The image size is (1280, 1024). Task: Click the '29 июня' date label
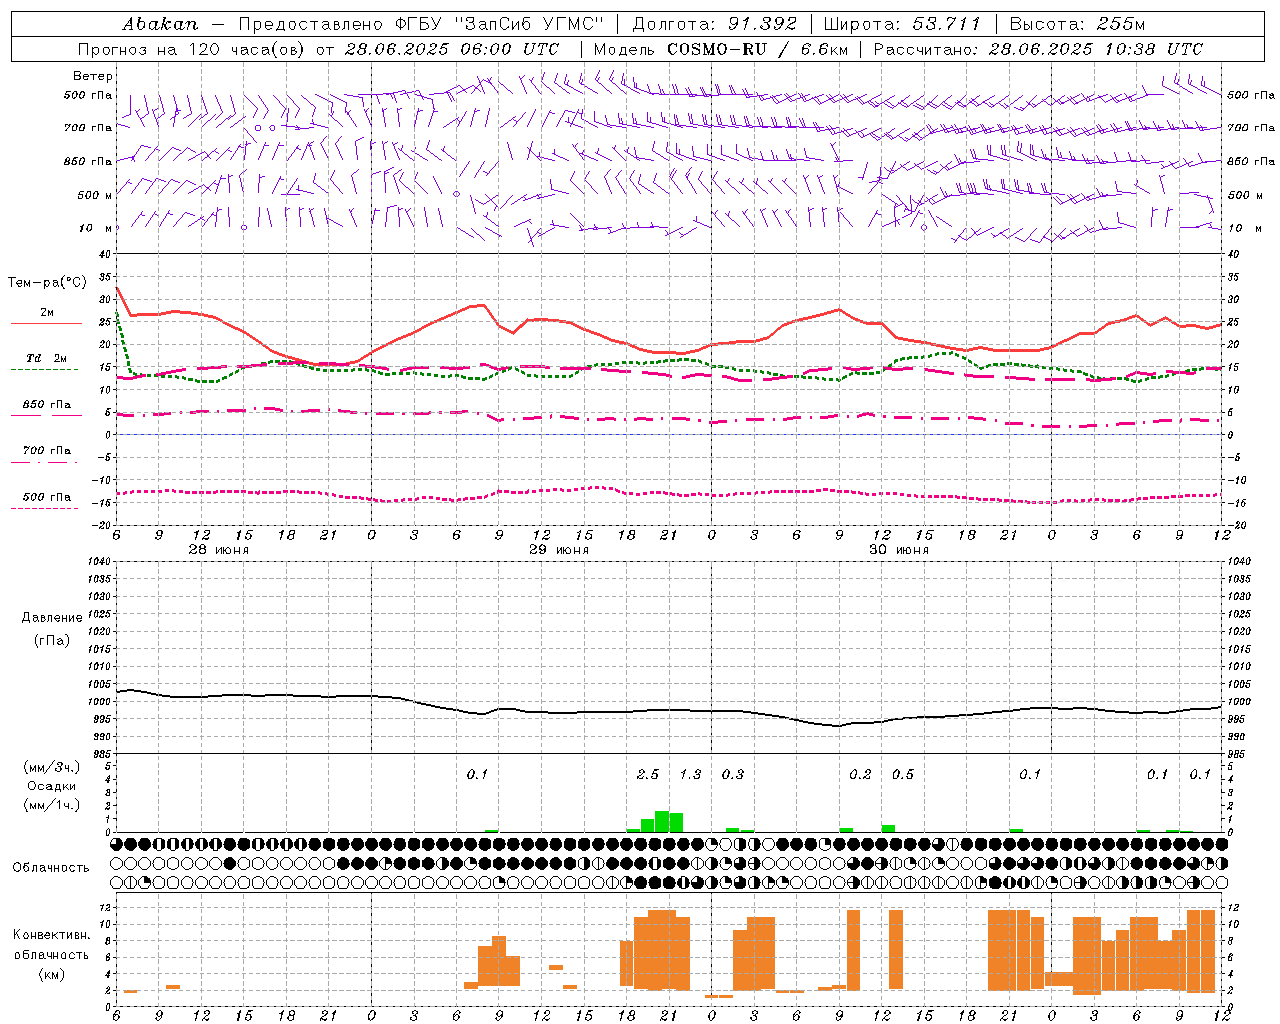(x=559, y=550)
